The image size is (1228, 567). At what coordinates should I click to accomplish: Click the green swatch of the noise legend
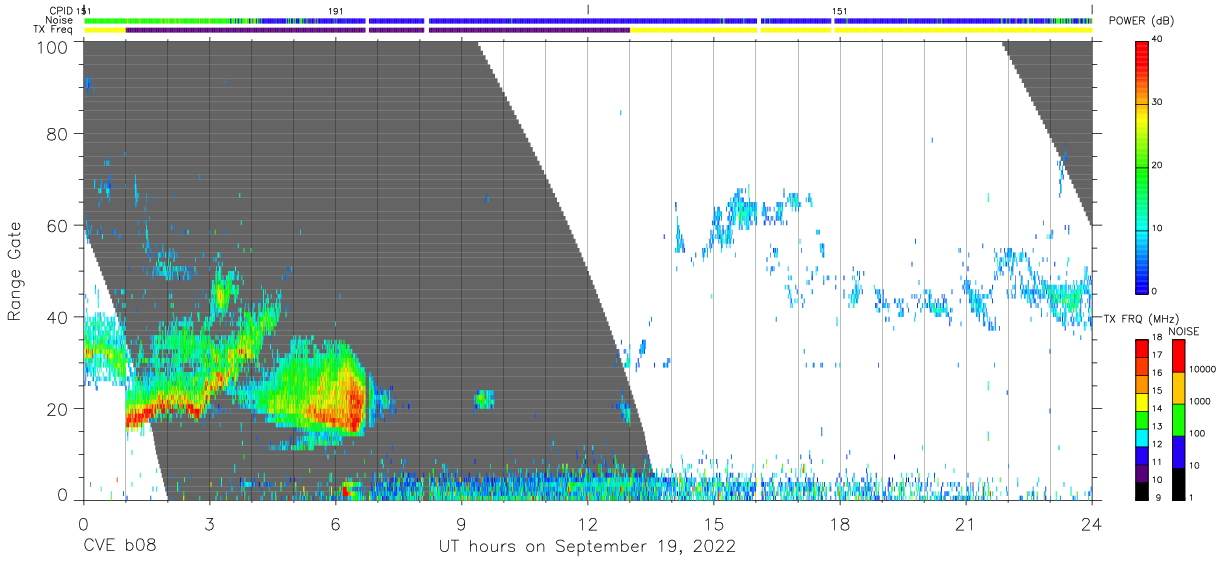pos(1178,420)
